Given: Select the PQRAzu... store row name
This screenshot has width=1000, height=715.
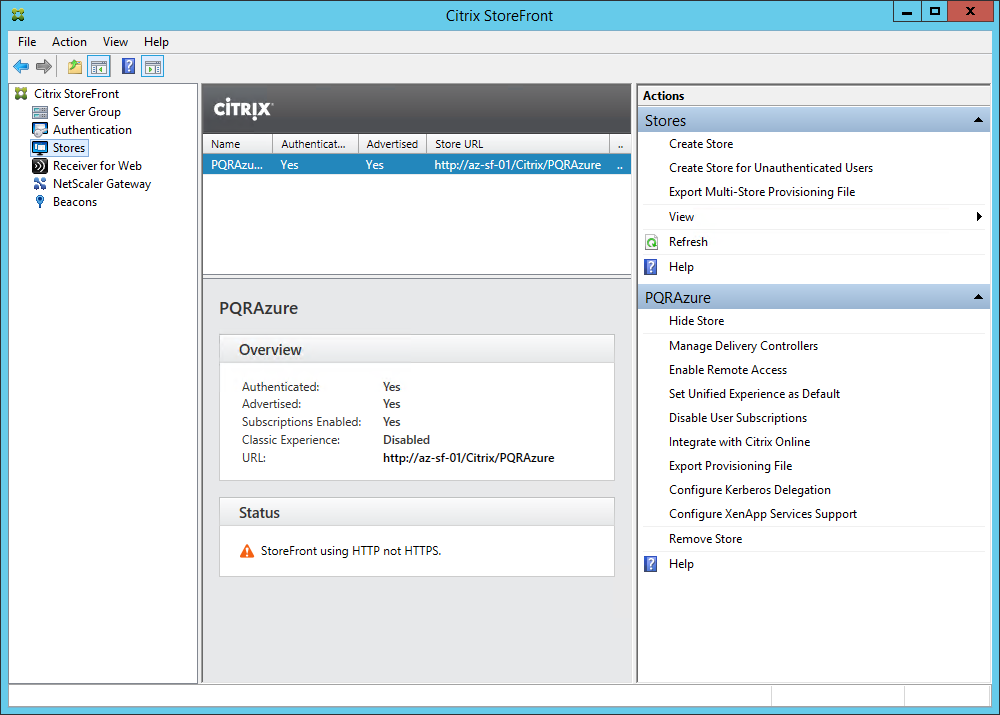Looking at the screenshot, I should pyautogui.click(x=237, y=165).
